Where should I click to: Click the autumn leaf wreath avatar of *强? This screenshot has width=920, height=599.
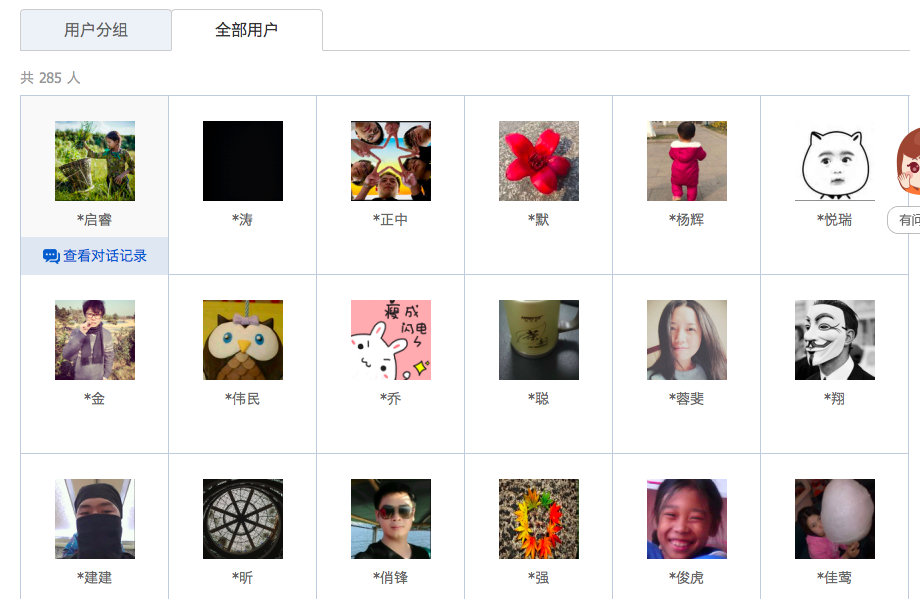(539, 519)
